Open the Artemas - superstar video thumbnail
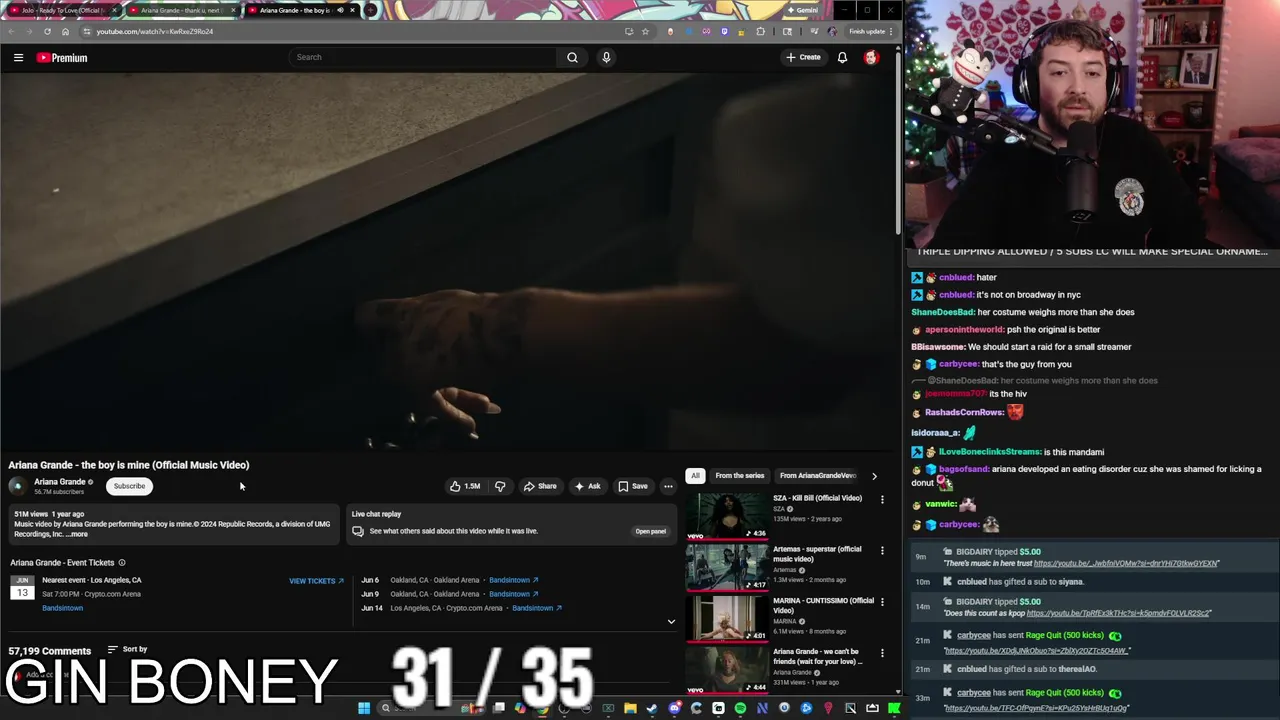This screenshot has width=1280, height=720. pos(727,567)
